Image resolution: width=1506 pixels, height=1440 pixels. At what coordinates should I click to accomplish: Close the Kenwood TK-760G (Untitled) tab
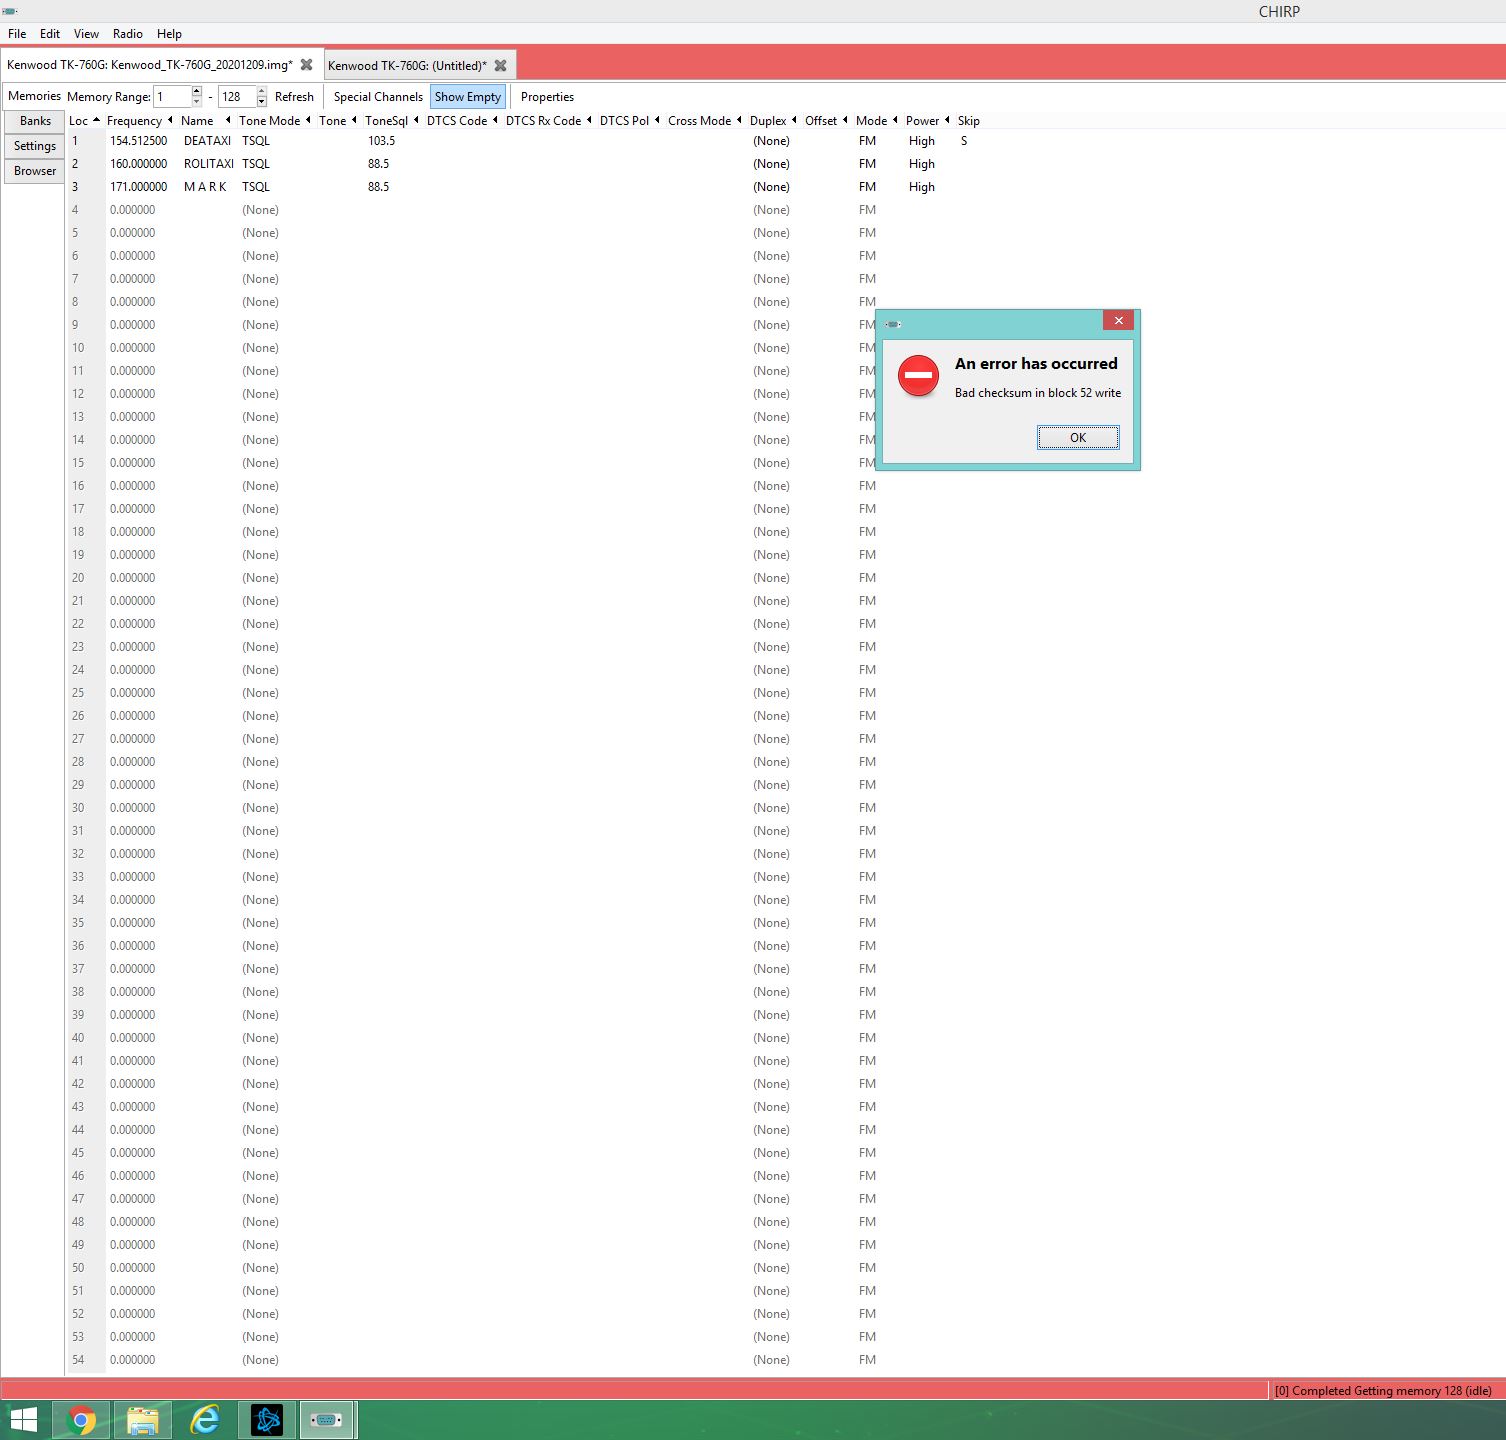500,66
